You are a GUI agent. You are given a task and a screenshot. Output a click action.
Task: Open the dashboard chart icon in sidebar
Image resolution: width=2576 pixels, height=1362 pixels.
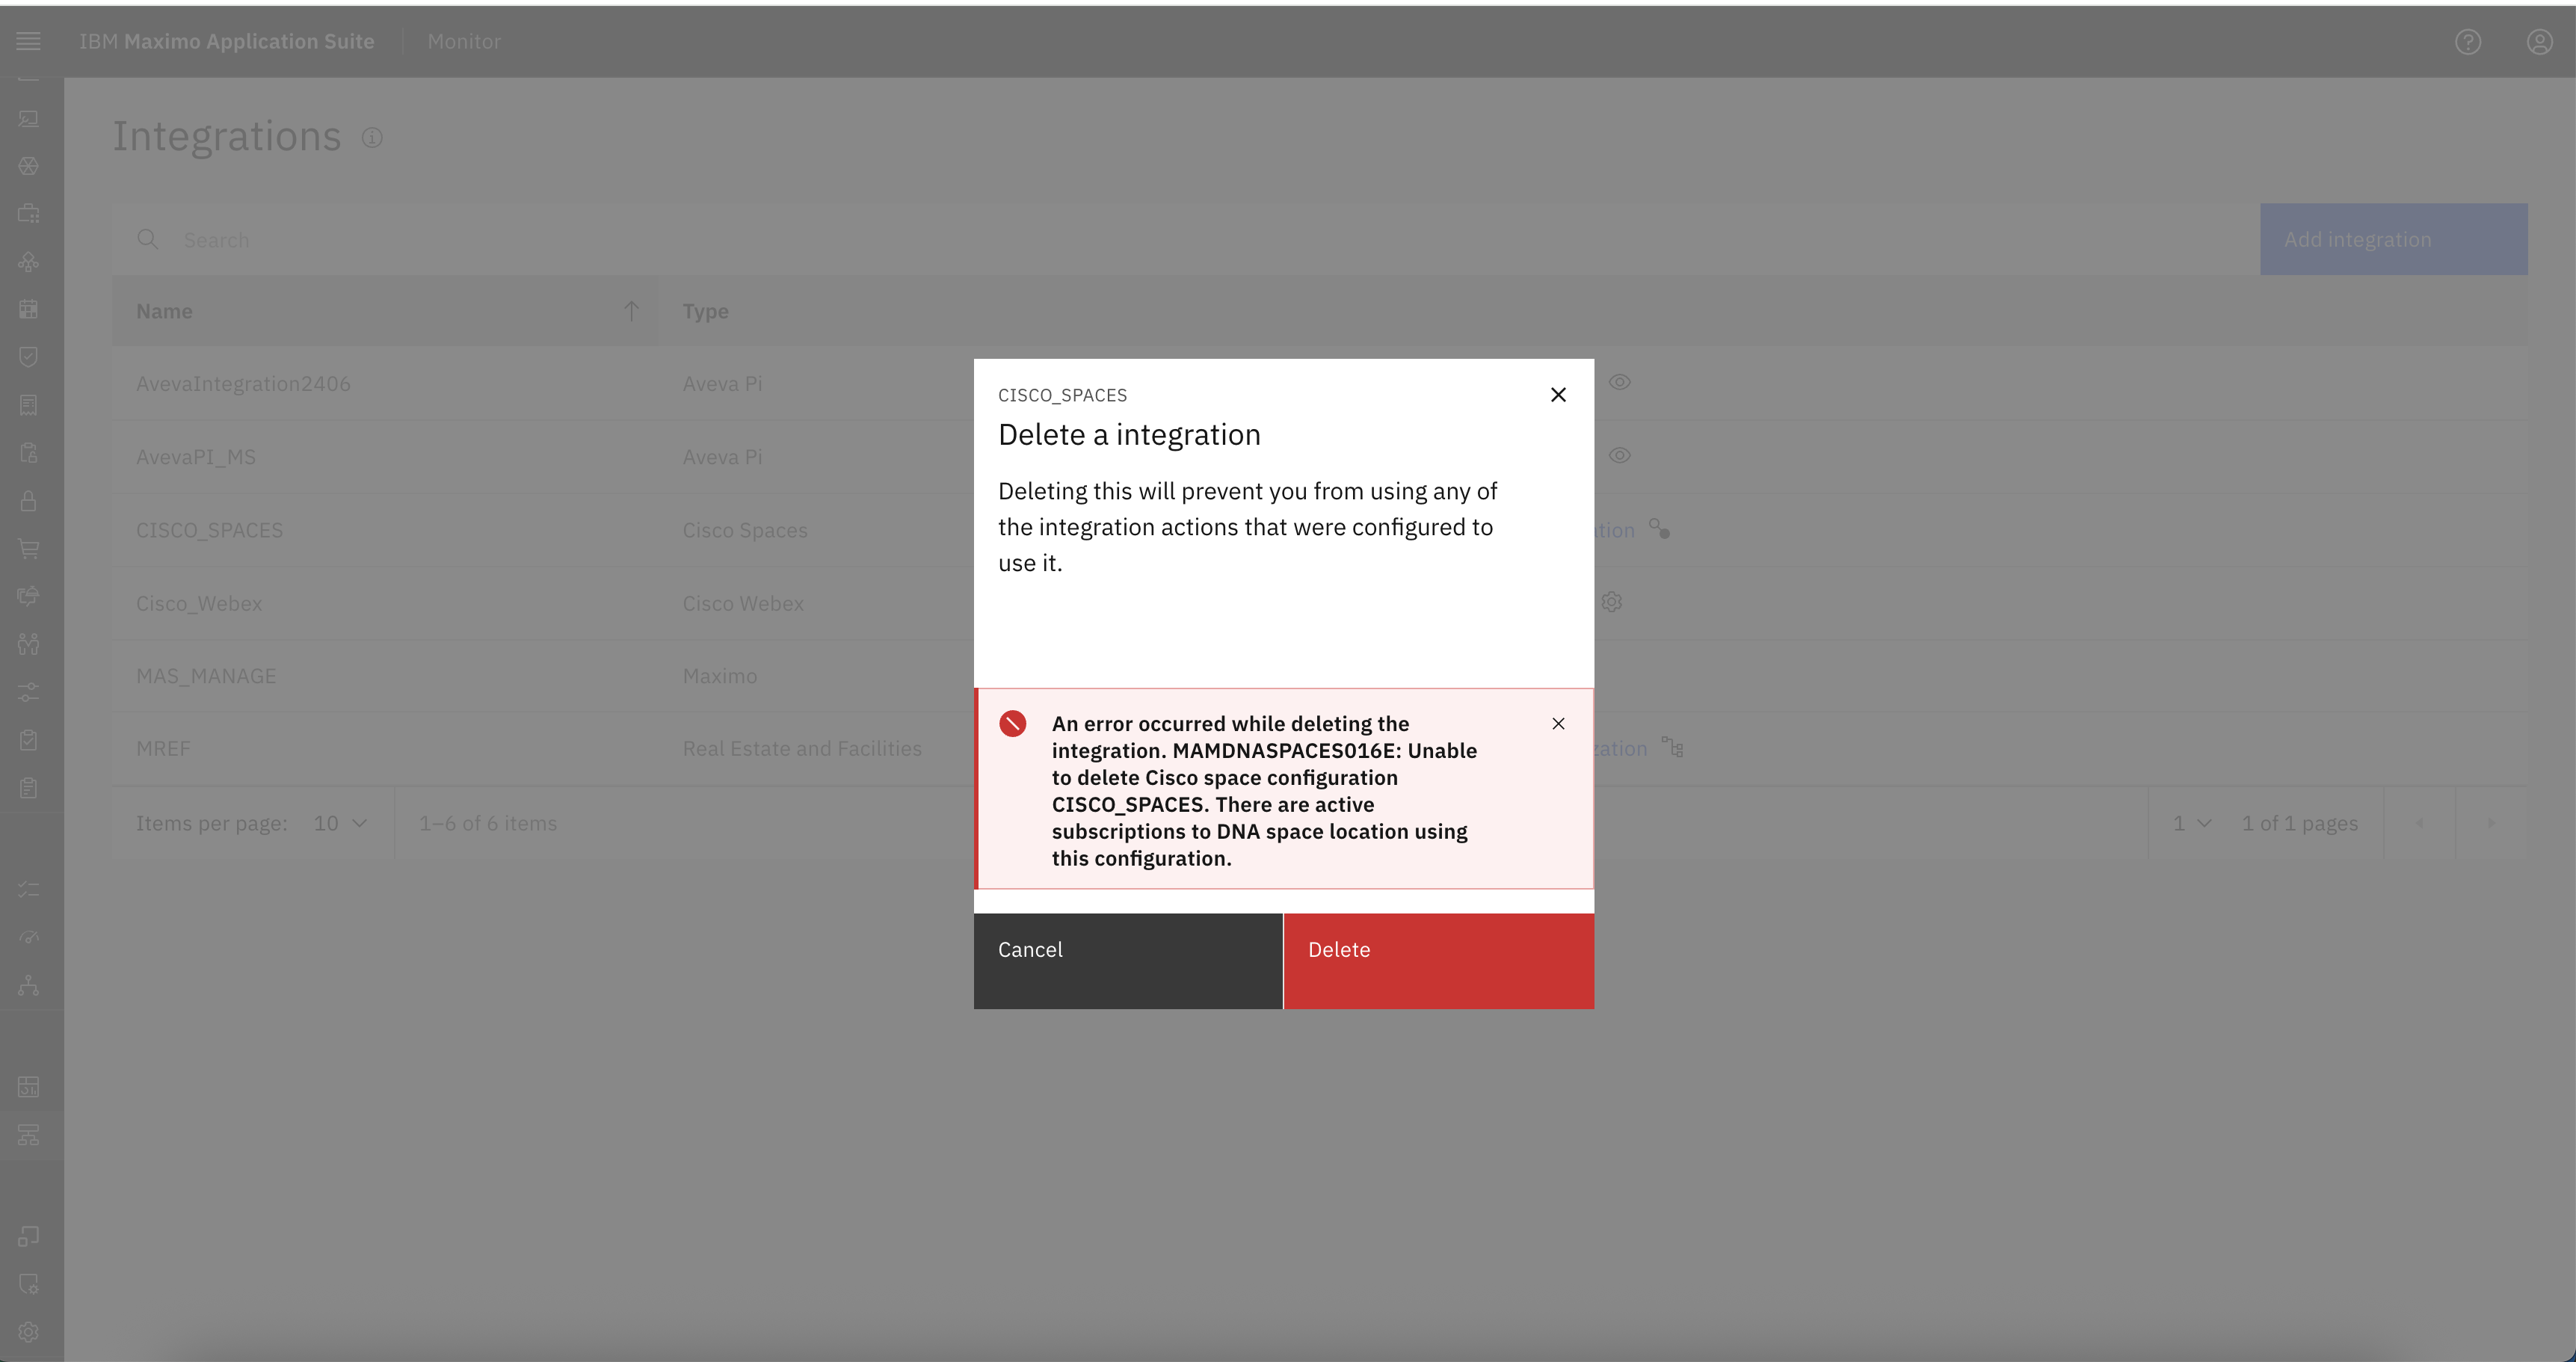[x=28, y=1087]
